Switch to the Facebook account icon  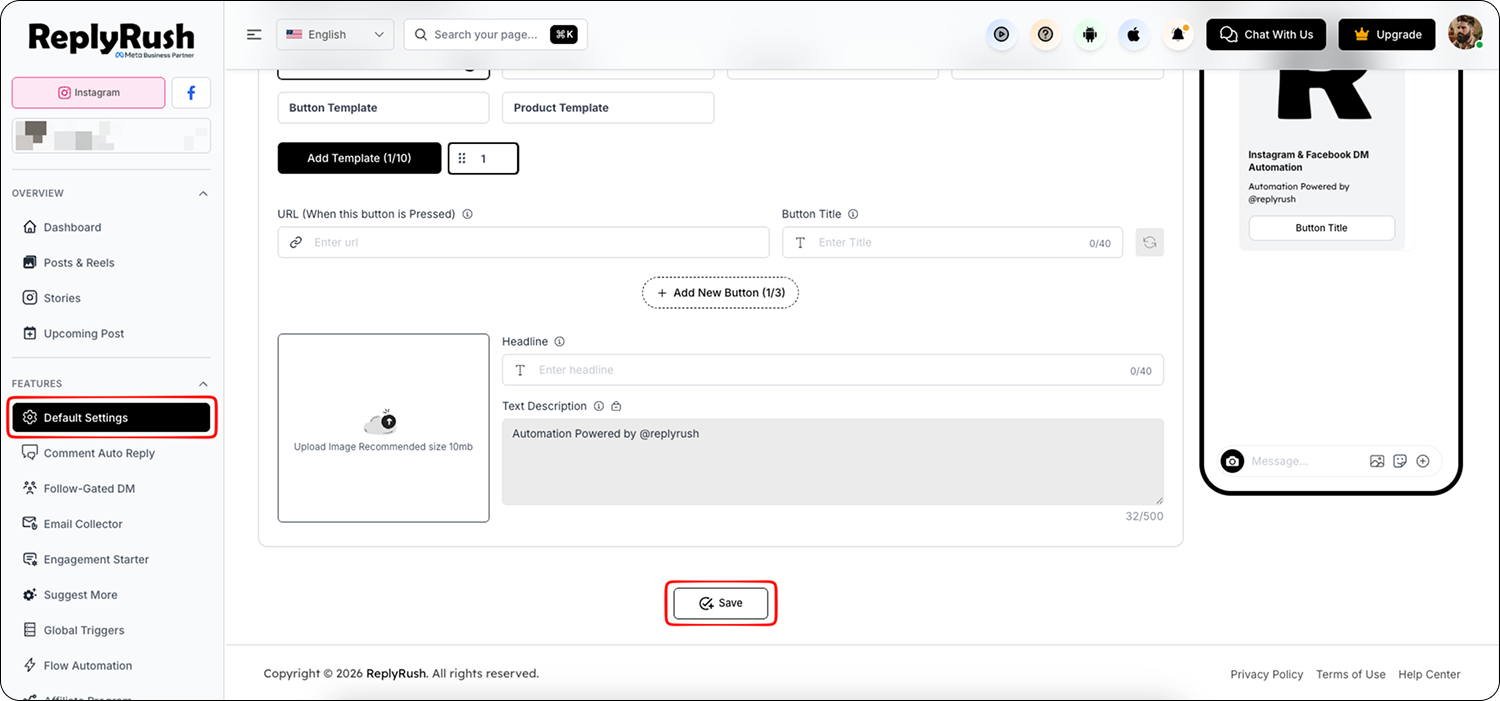pos(191,93)
